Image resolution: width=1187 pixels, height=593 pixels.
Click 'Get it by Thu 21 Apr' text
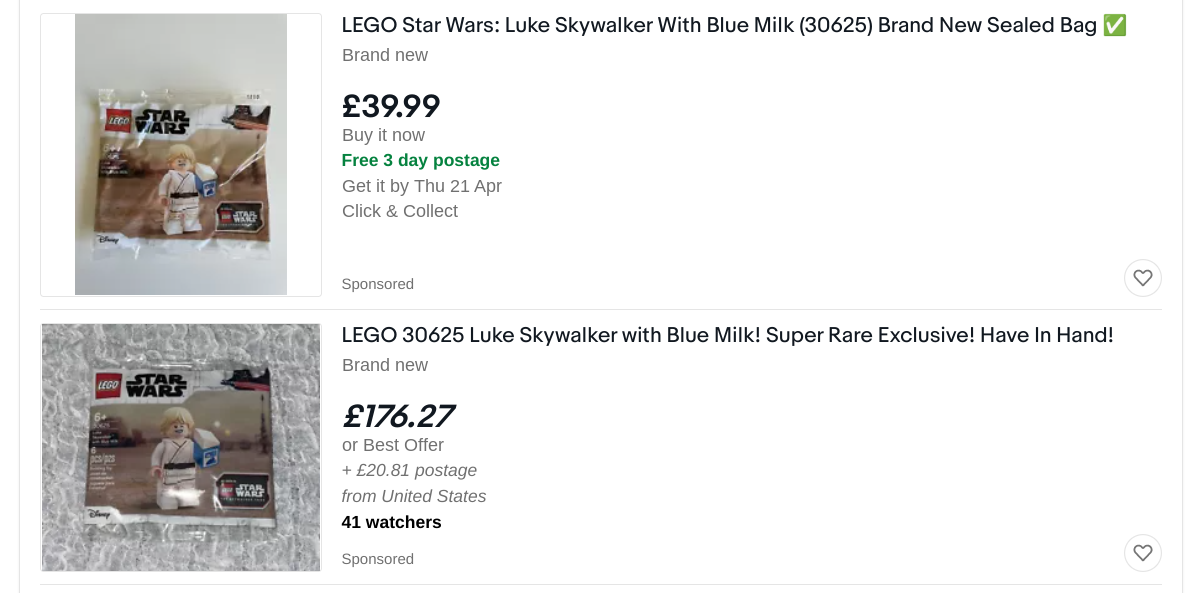(422, 186)
